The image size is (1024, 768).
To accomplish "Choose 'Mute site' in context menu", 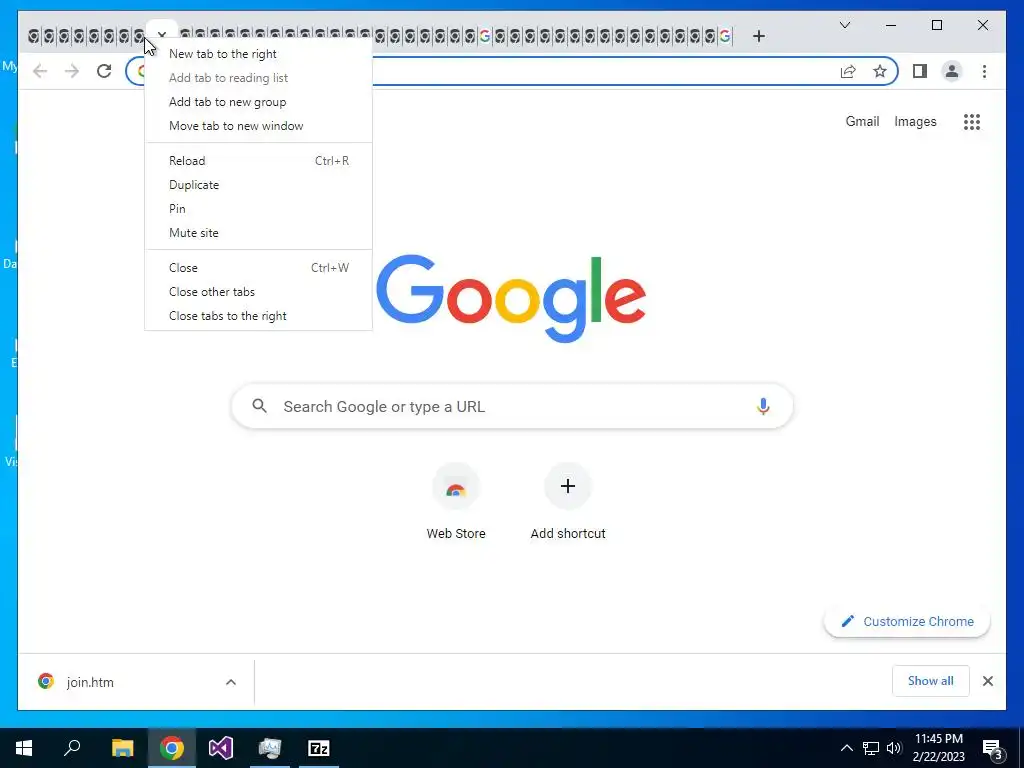I will pos(259,232).
